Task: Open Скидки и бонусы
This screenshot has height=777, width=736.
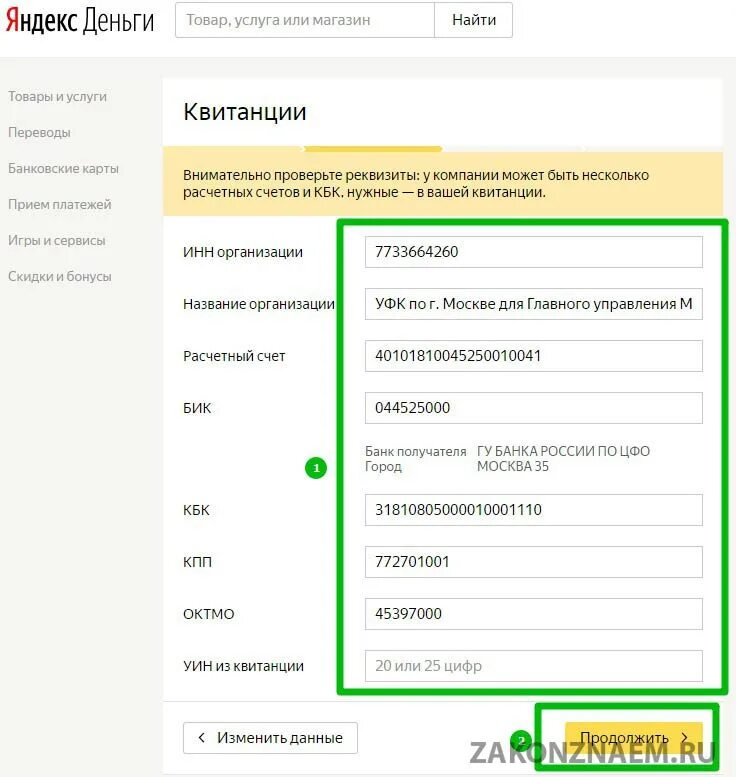Action: [x=59, y=277]
